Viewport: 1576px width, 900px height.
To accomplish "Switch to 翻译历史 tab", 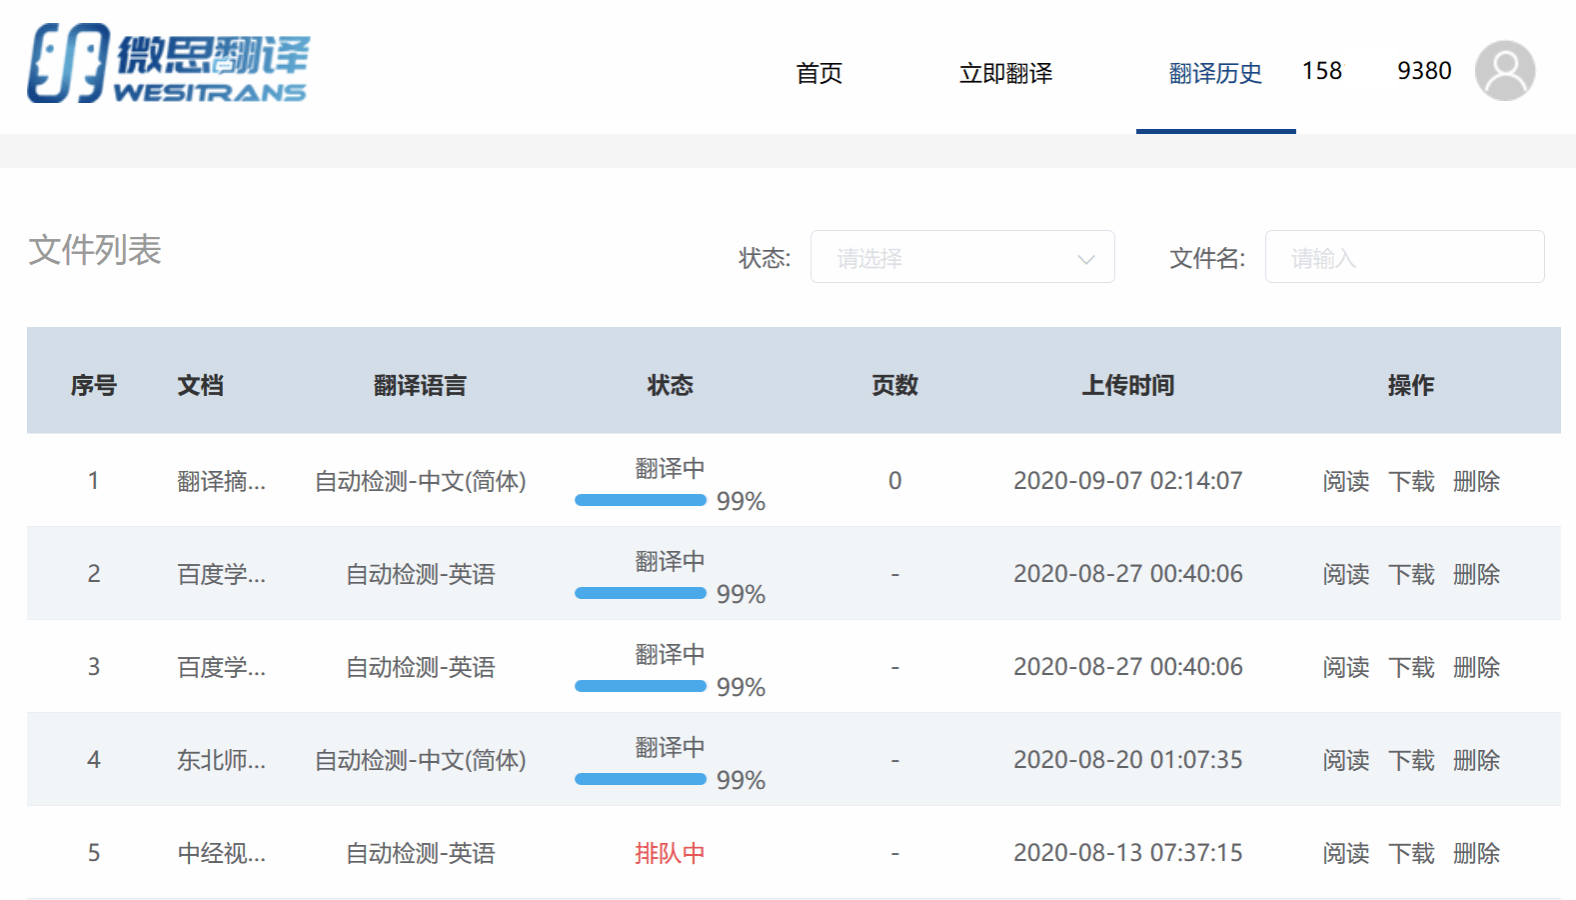I will click(1215, 73).
